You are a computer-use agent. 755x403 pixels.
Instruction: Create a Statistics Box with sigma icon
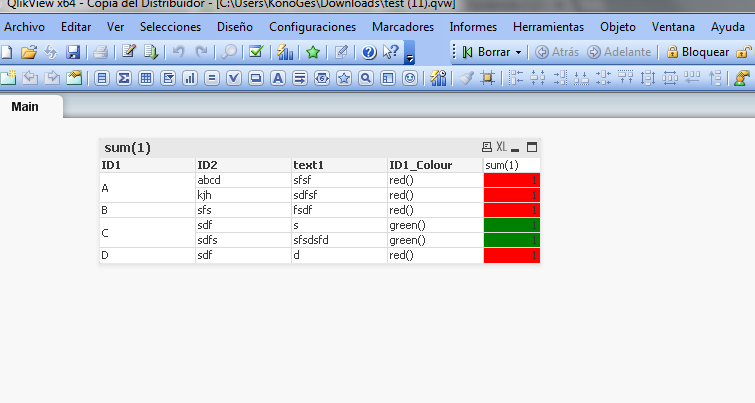[124, 78]
